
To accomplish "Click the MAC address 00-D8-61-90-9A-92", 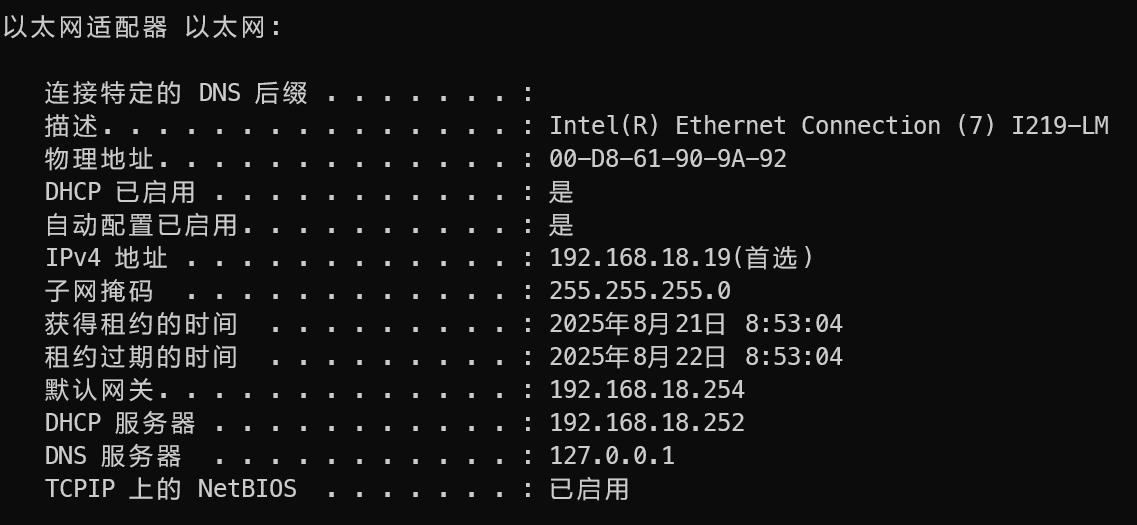I will [667, 159].
